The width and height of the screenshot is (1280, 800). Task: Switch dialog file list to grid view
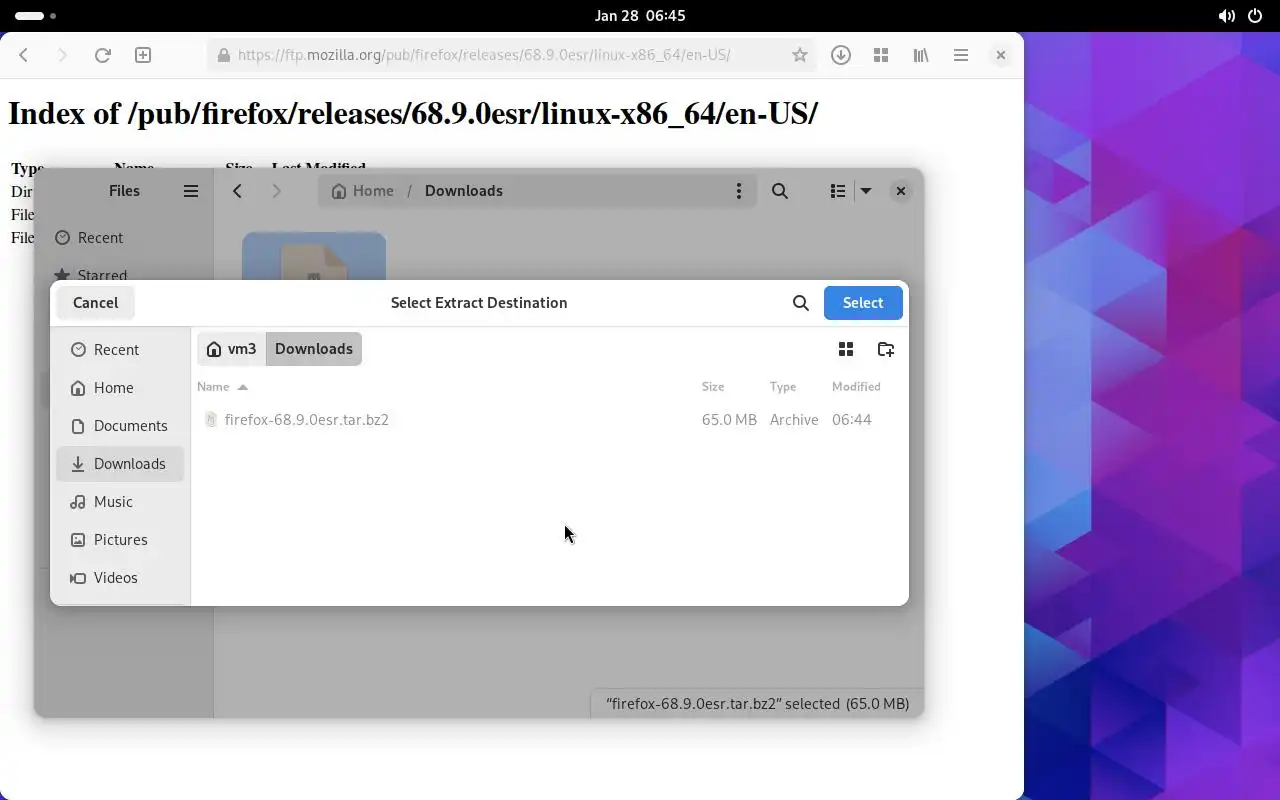coord(845,349)
